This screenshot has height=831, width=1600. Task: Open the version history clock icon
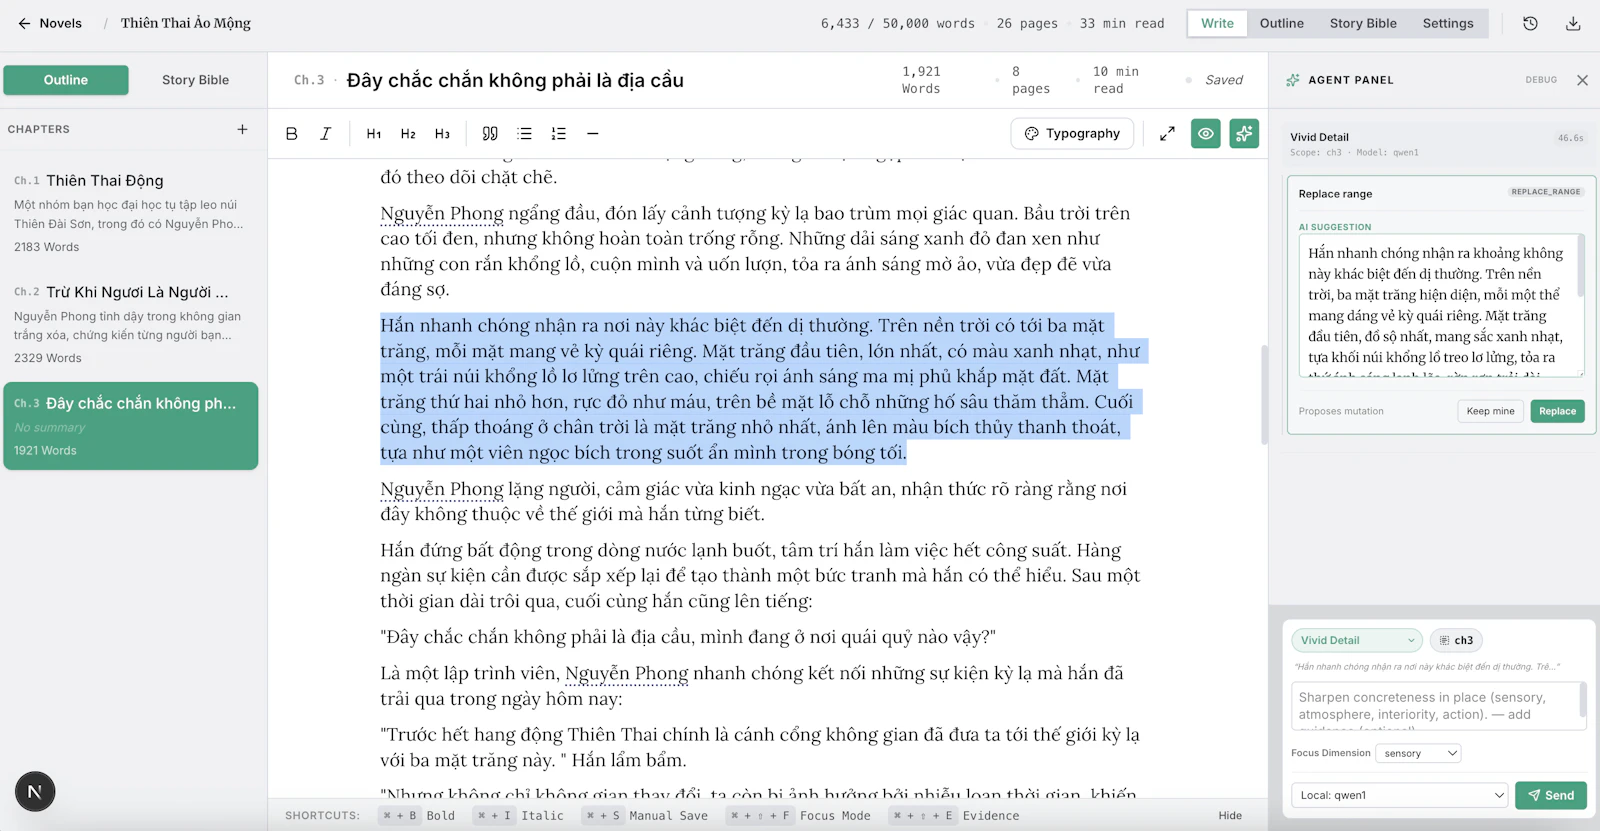coord(1530,23)
